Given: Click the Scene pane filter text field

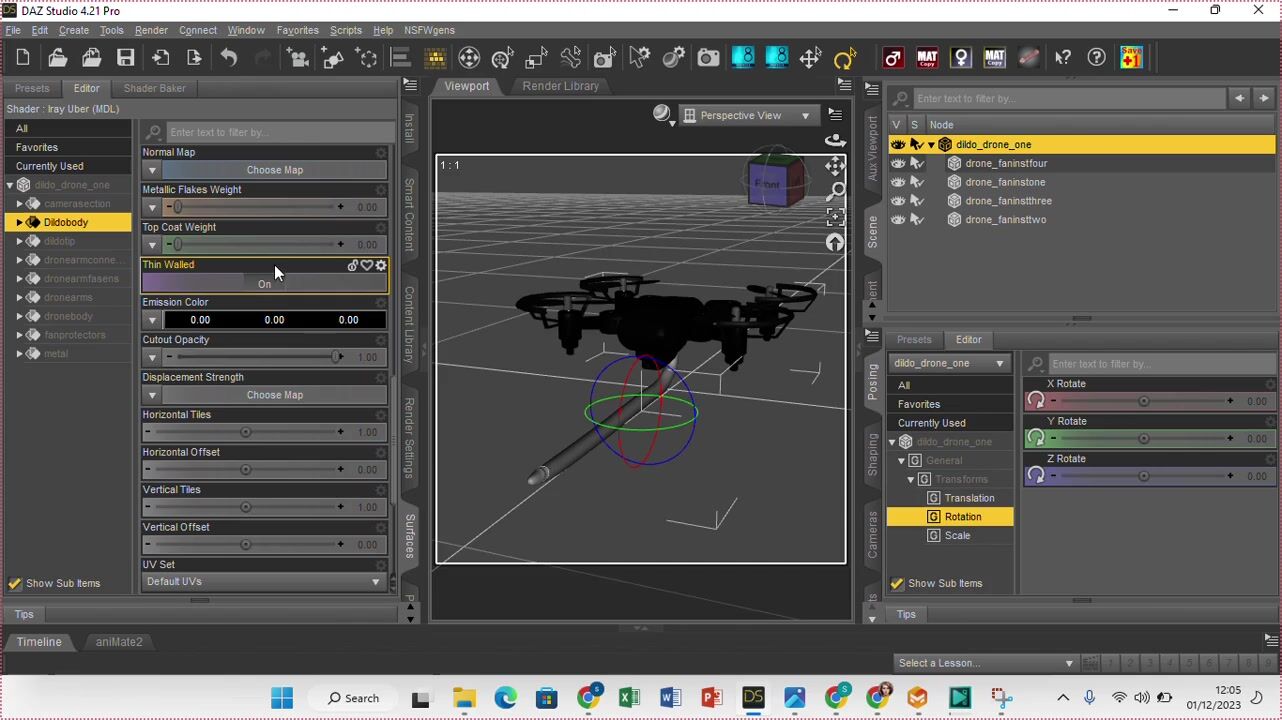Looking at the screenshot, I should click(1068, 98).
